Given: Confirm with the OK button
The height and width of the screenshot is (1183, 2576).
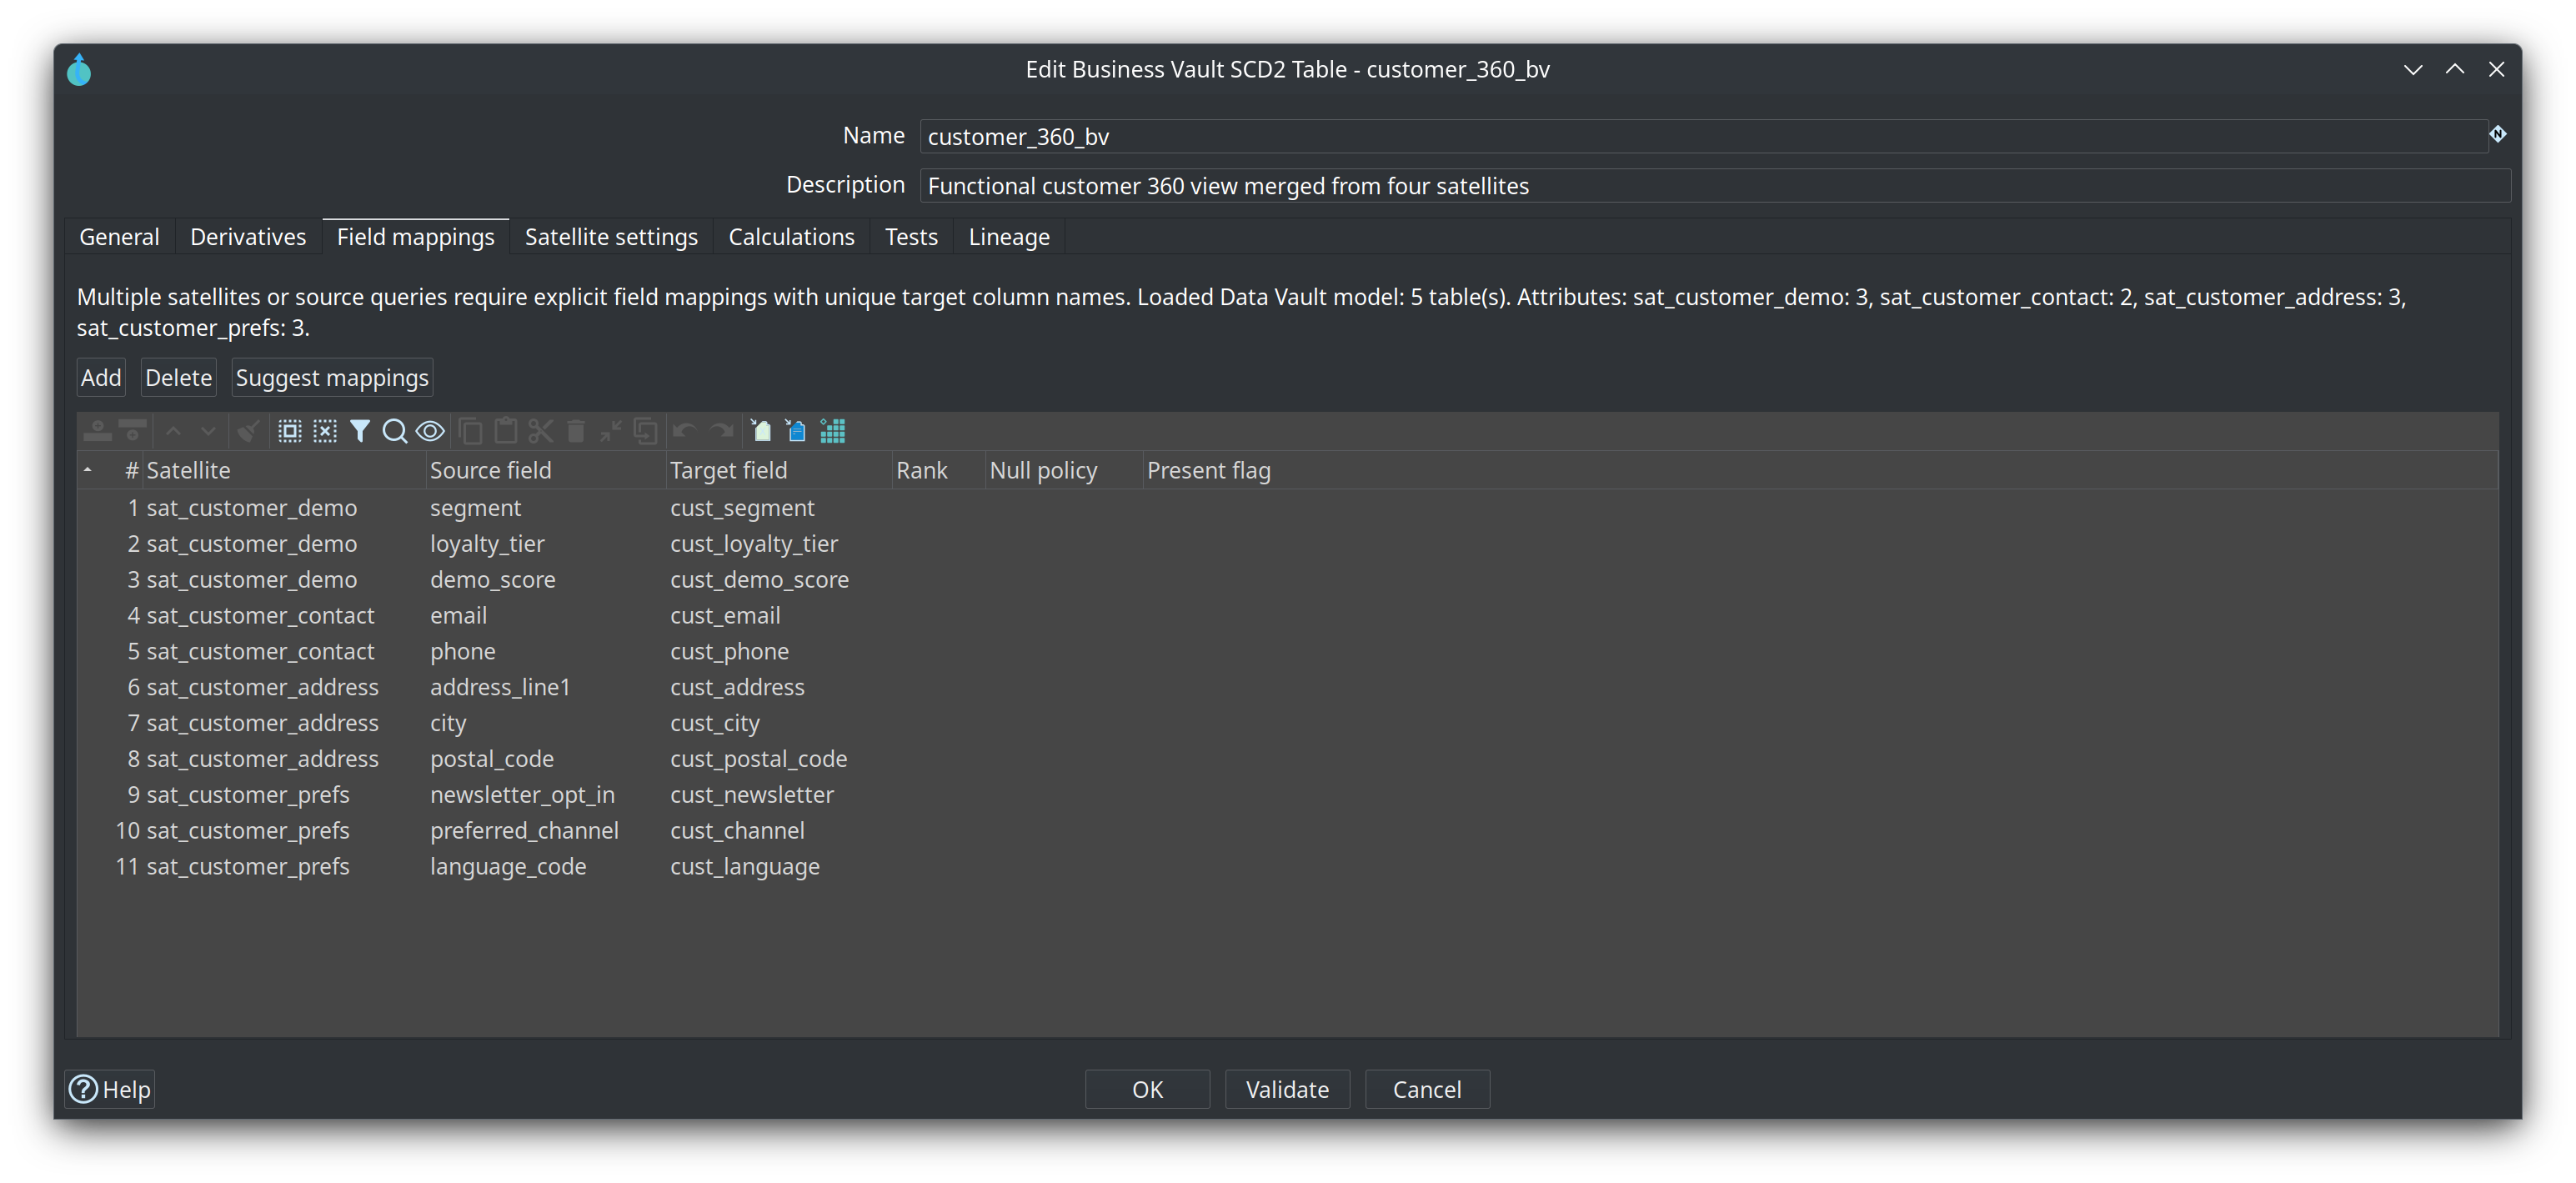Looking at the screenshot, I should 1147,1089.
